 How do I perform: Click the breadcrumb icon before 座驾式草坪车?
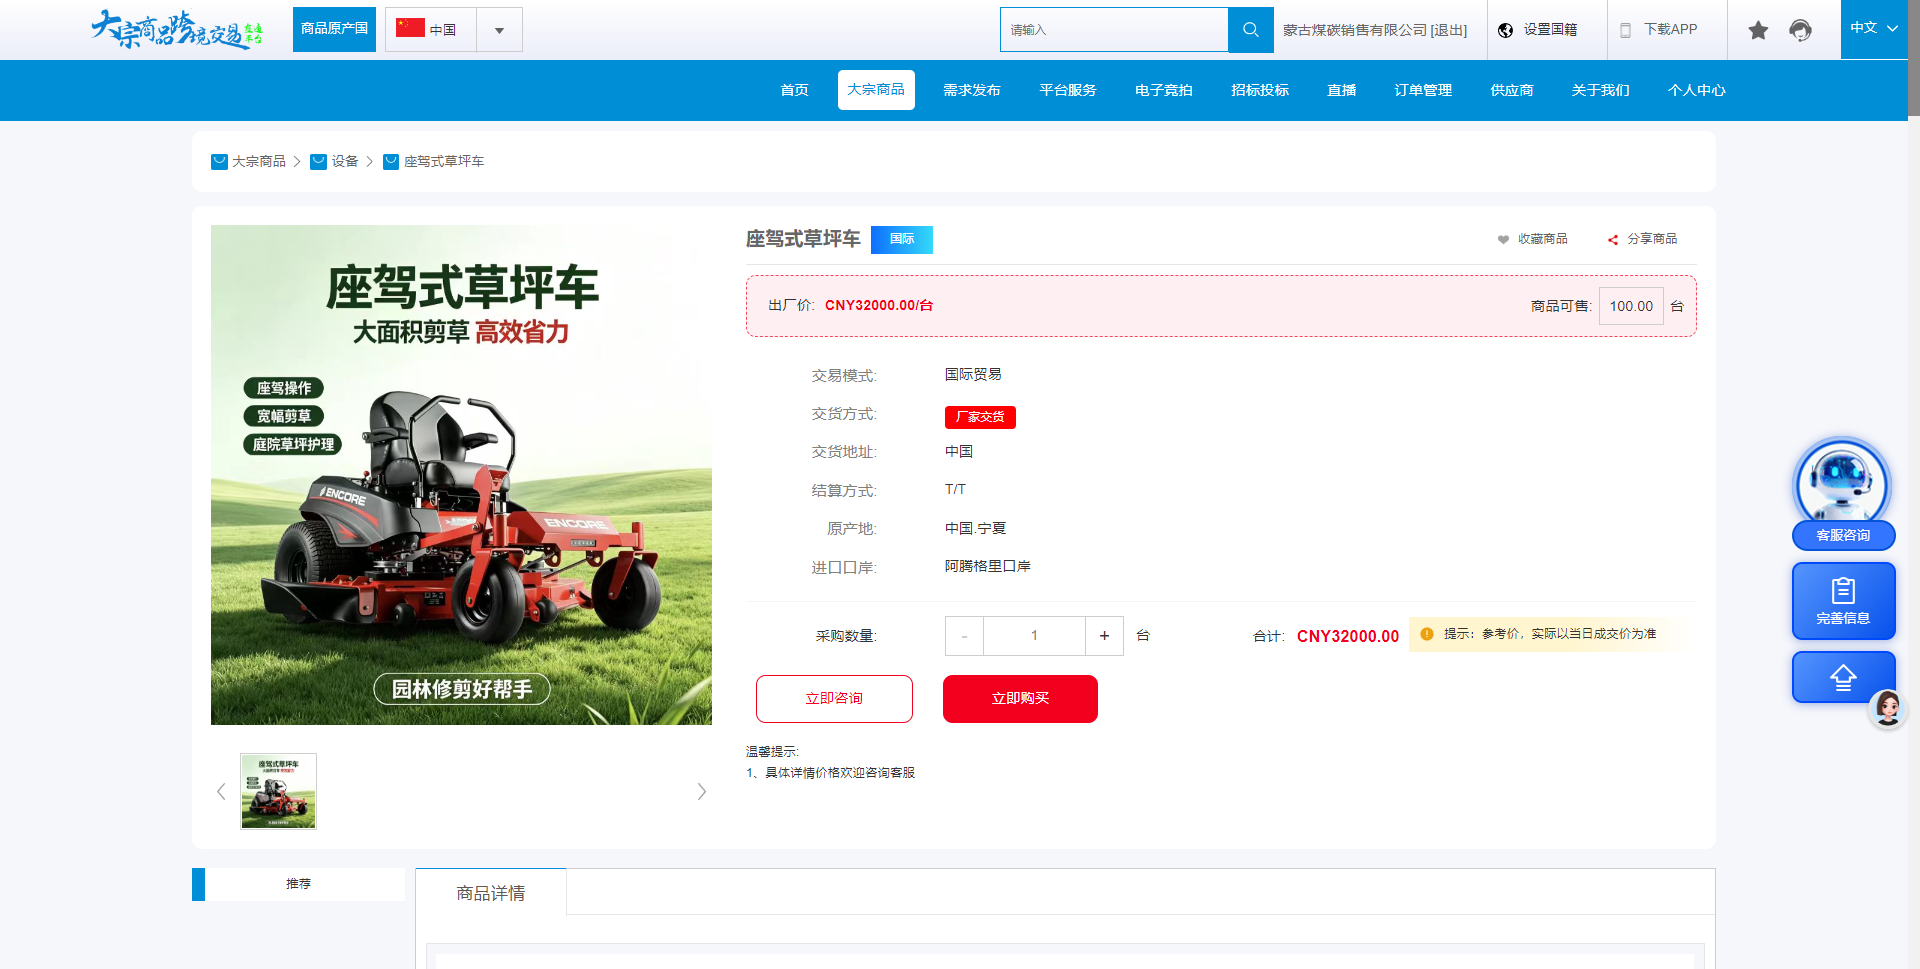tap(391, 161)
